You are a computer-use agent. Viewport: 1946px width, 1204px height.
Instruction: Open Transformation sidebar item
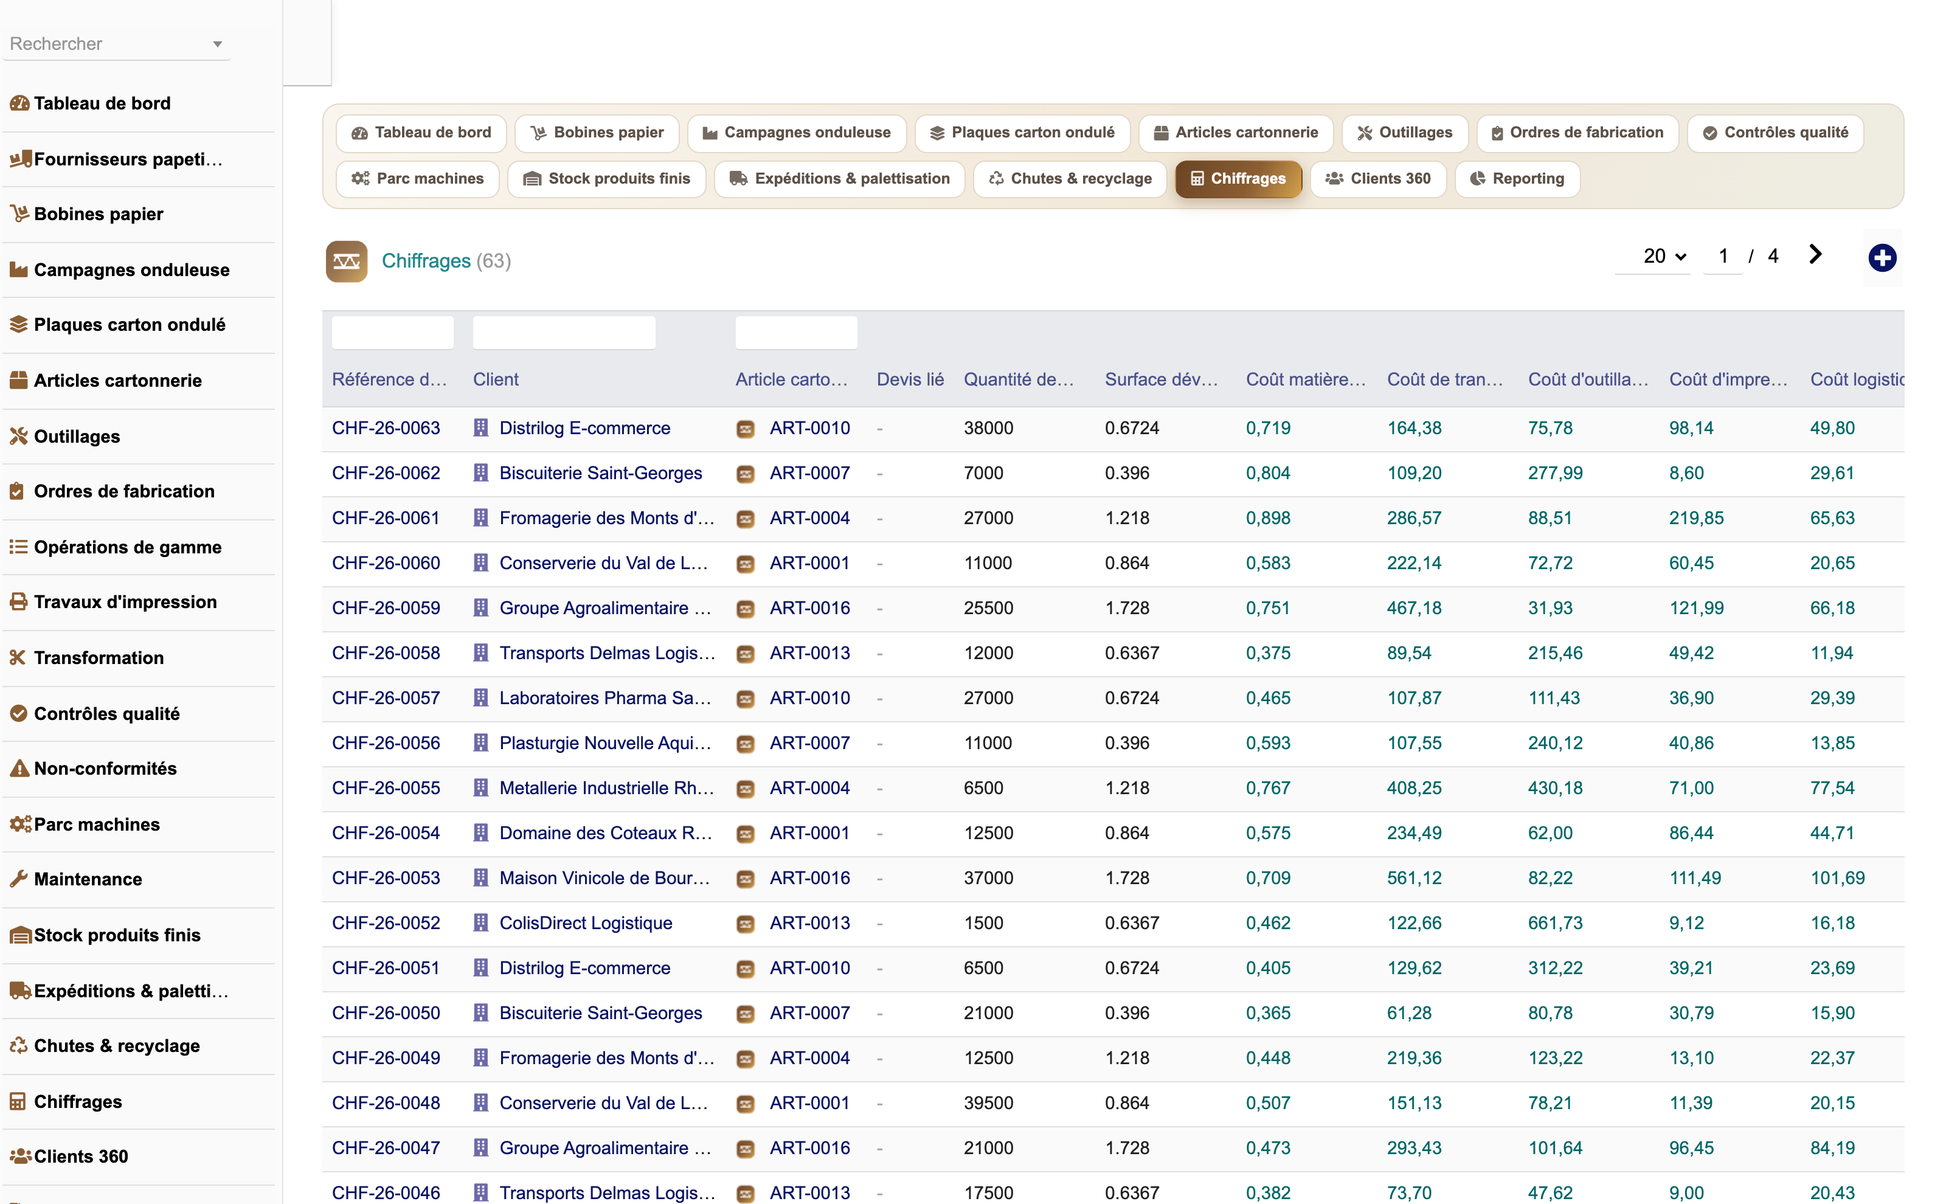[138, 658]
